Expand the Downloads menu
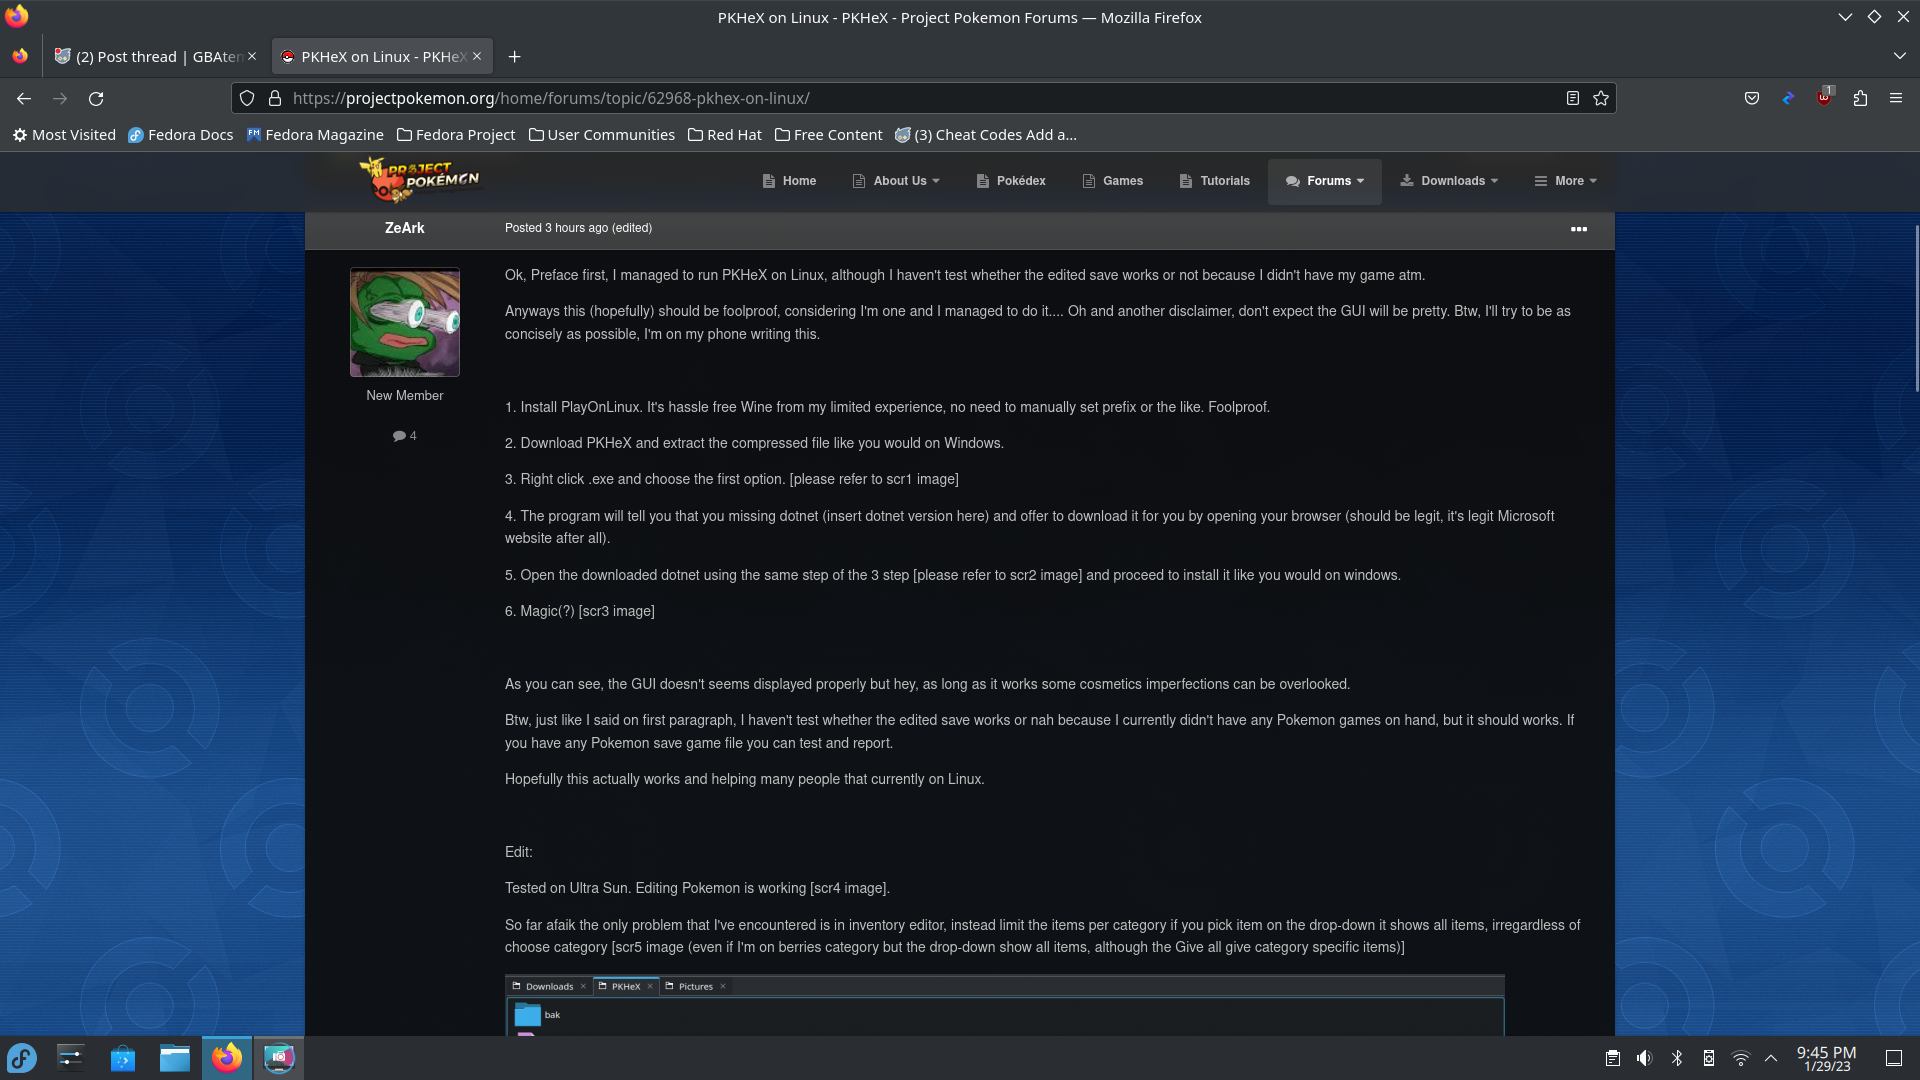This screenshot has width=1920, height=1080. 1449,181
